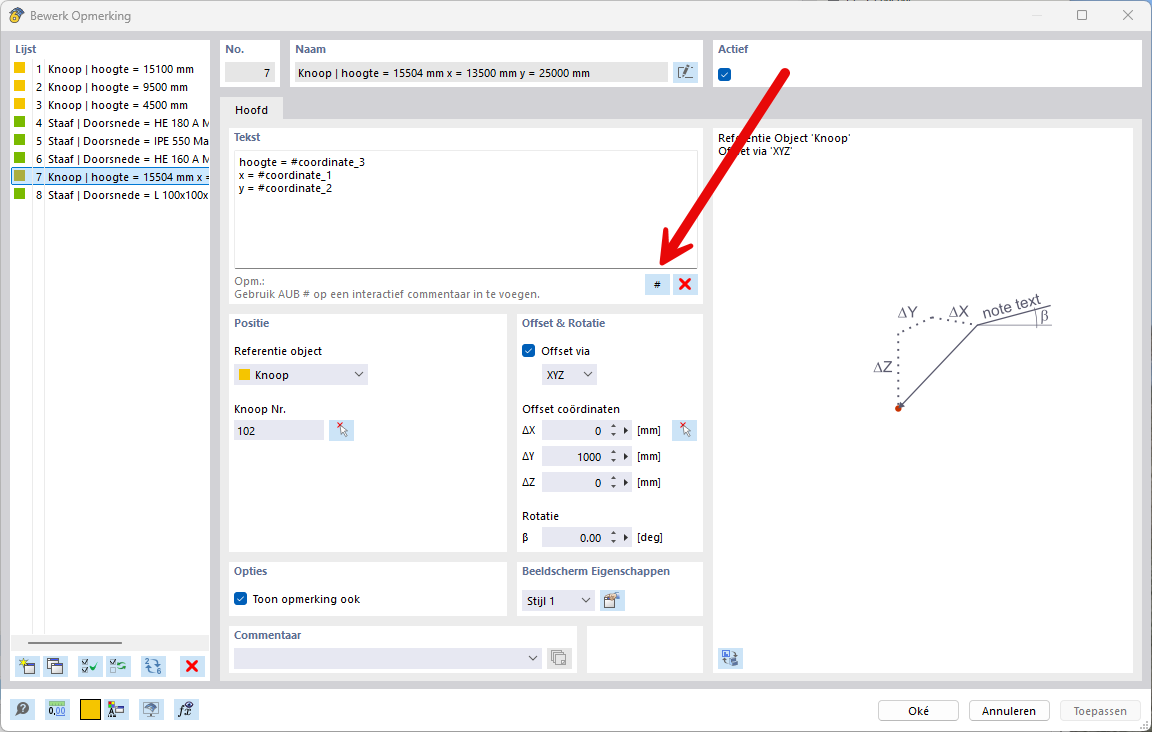
Task: Open the Stijl 1 style dropdown
Action: [558, 601]
